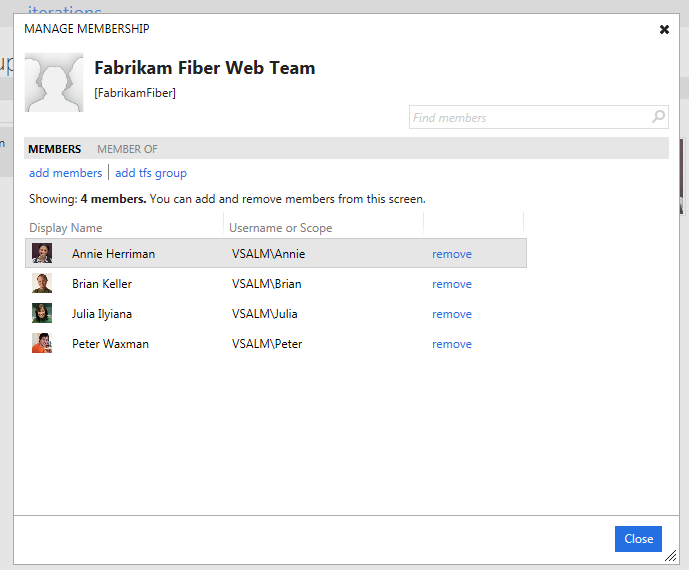Close dialog with the X icon
This screenshot has width=689, height=570.
coord(664,30)
